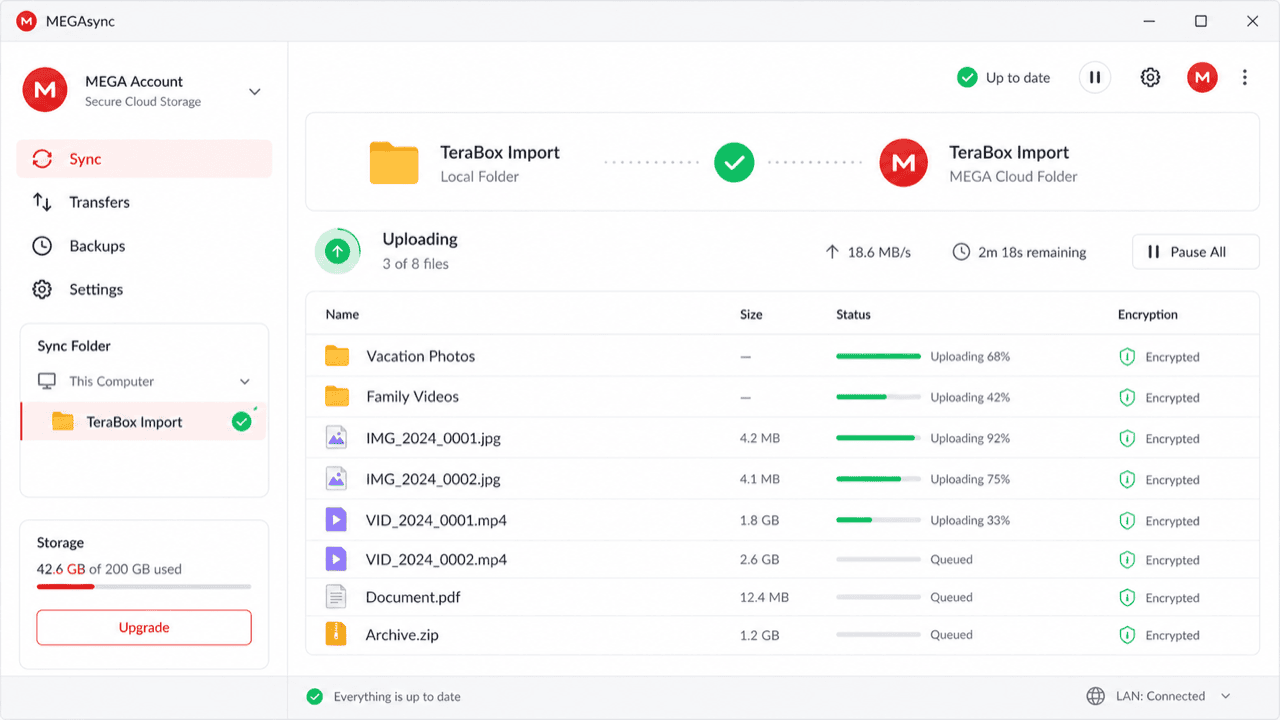Click the LAN globe icon

tap(1096, 696)
